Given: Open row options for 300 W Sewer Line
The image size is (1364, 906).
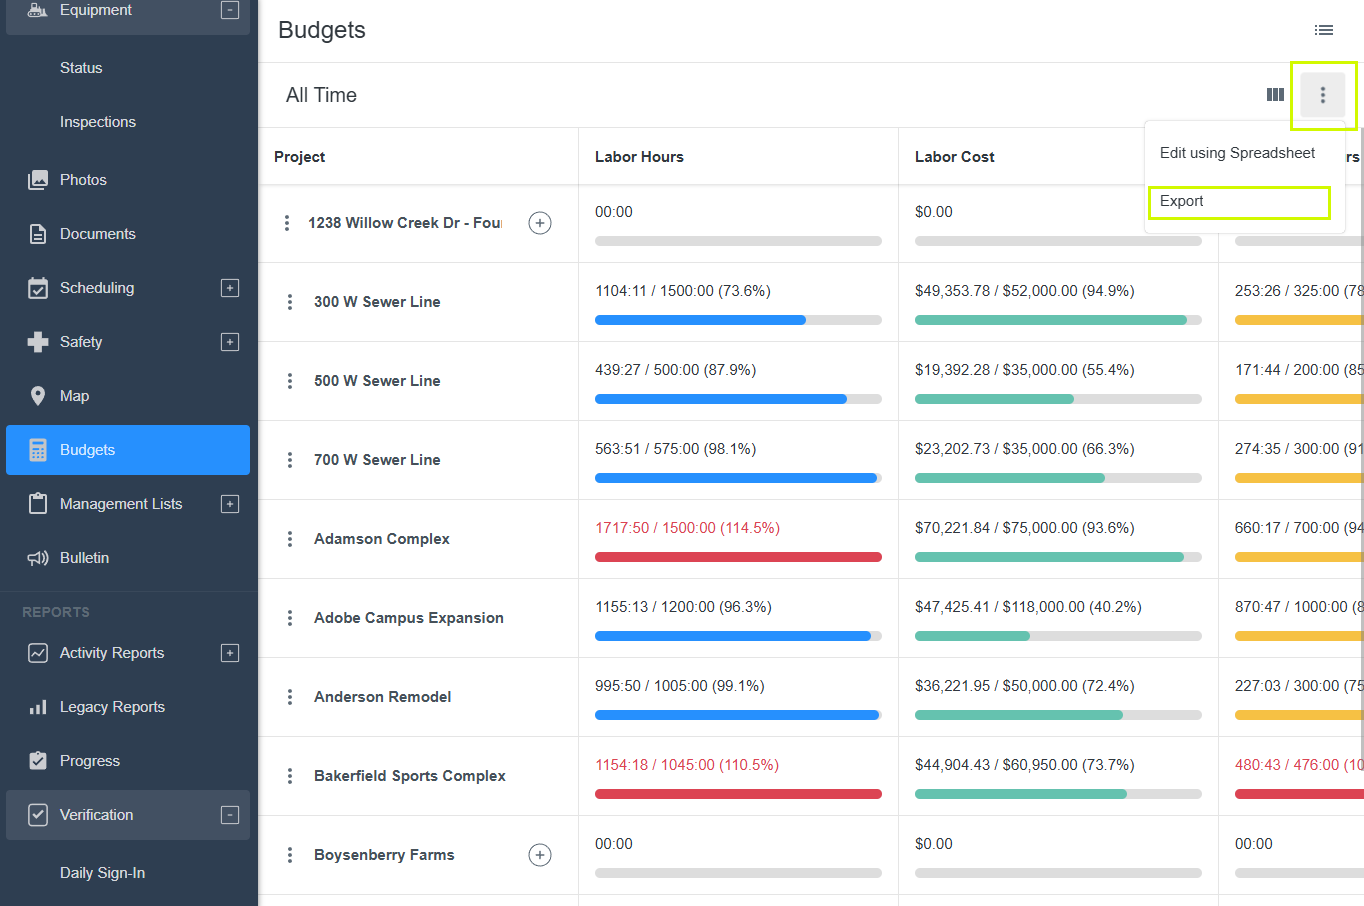Looking at the screenshot, I should click(290, 302).
